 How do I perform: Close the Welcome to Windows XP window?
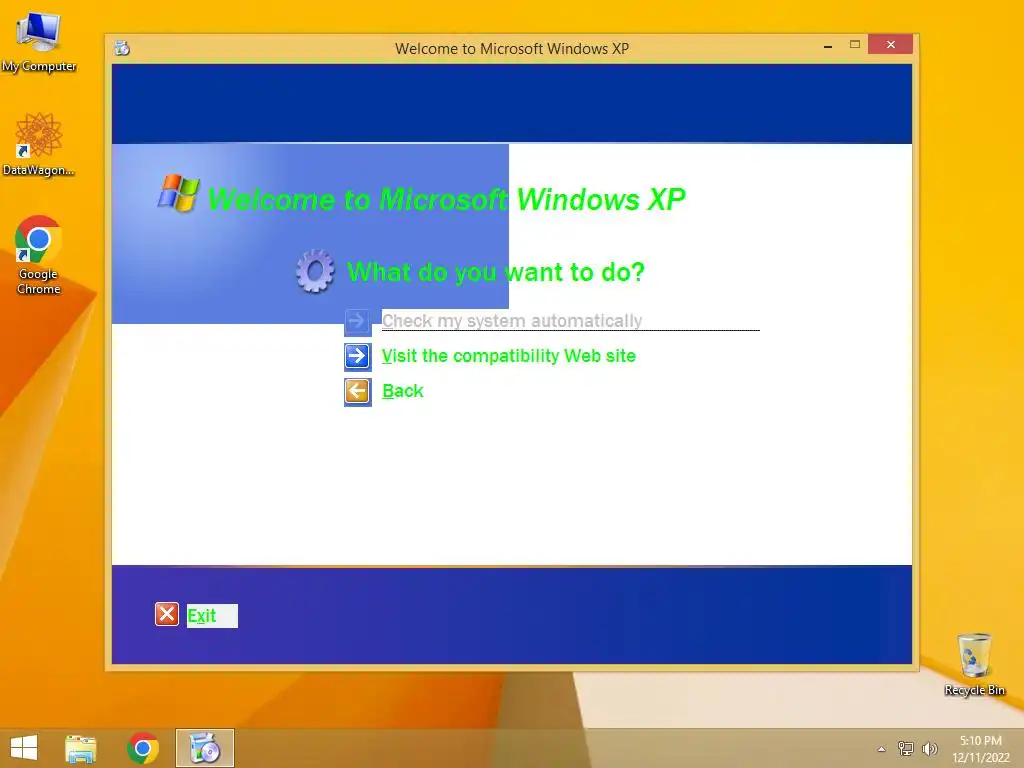[891, 44]
